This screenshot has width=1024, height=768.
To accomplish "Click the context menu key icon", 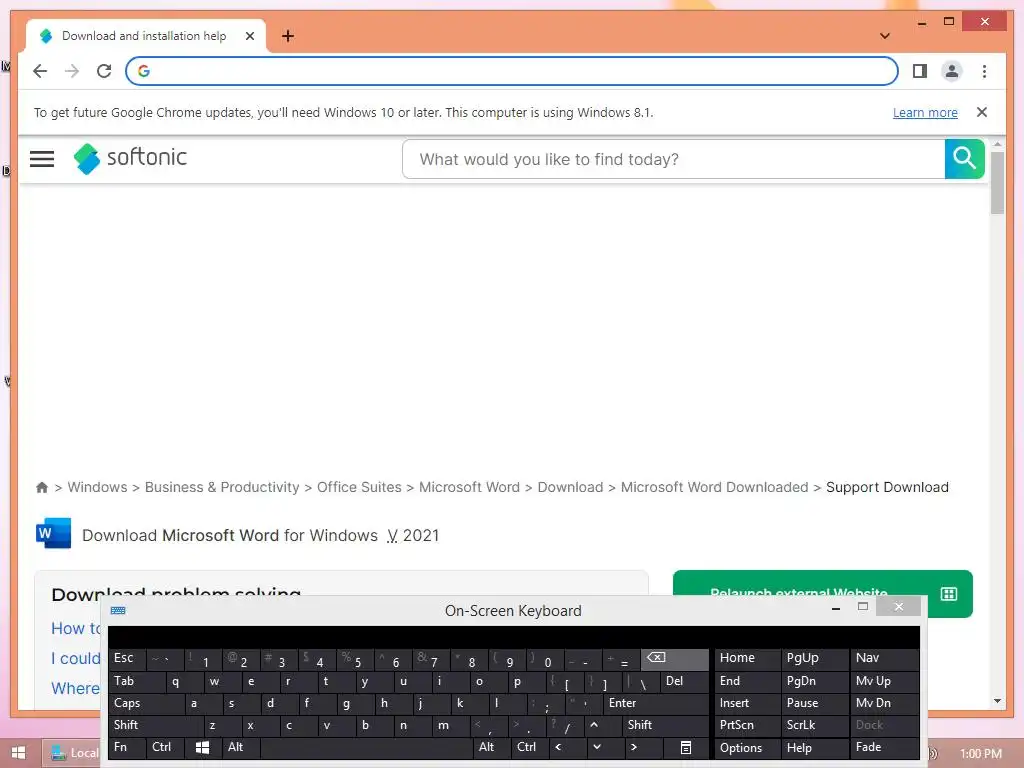I will click(686, 747).
